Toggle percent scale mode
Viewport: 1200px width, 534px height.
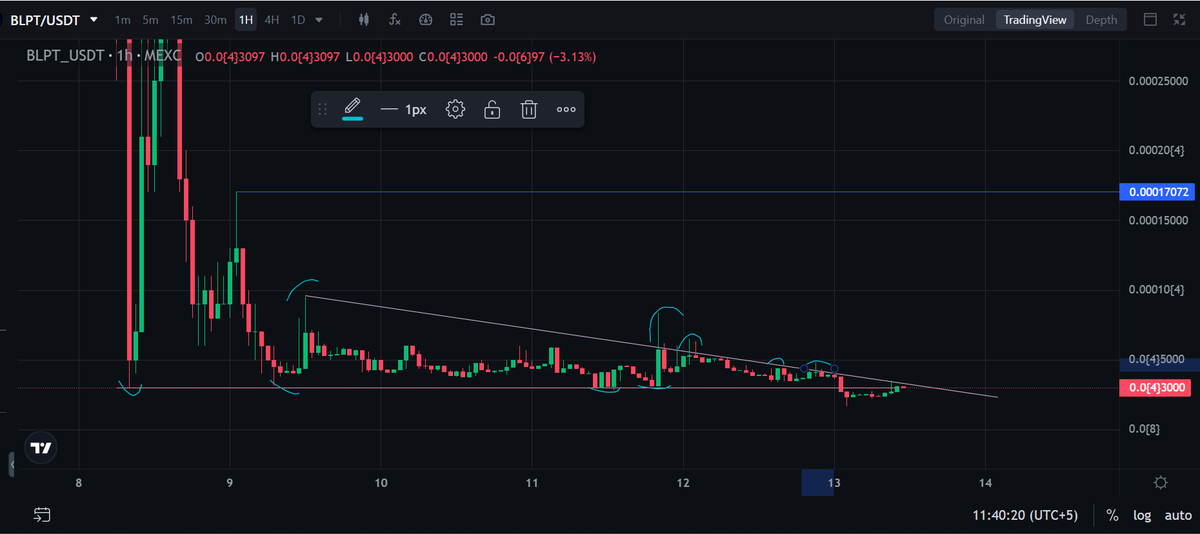click(x=1112, y=515)
